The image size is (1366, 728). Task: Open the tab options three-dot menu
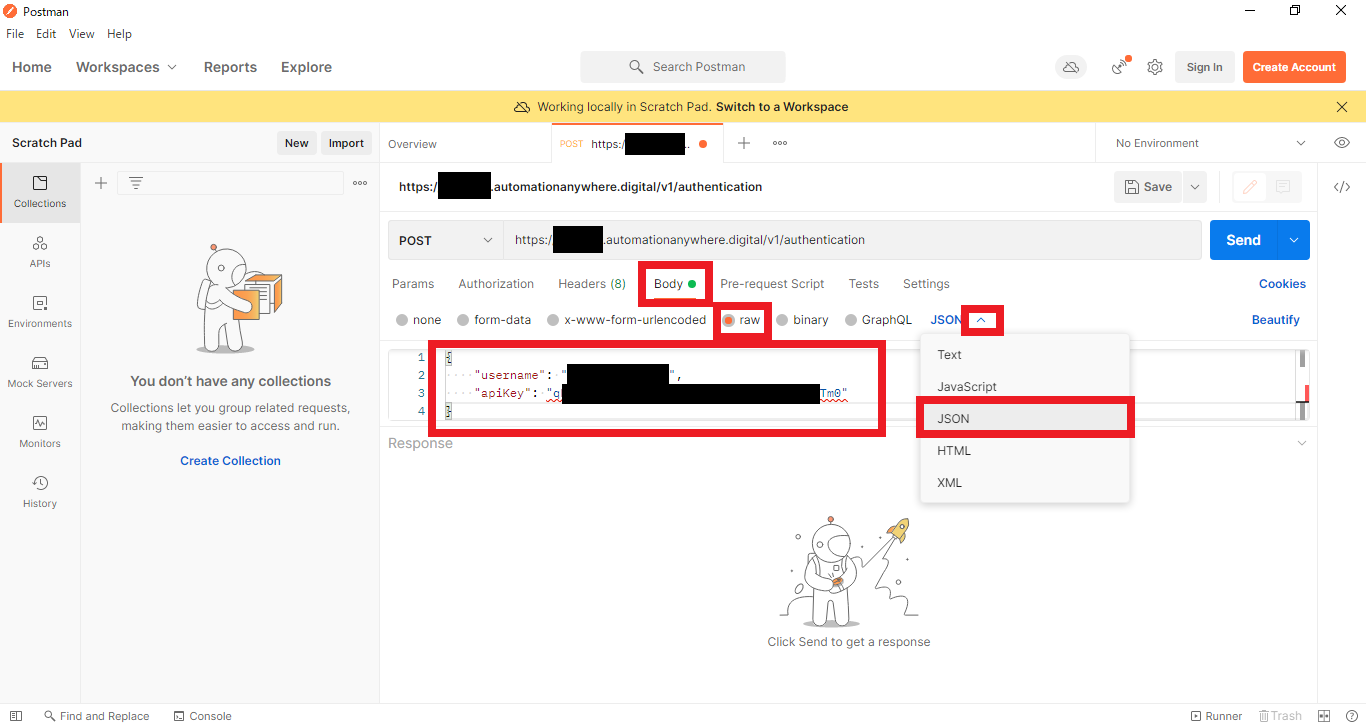[x=780, y=143]
